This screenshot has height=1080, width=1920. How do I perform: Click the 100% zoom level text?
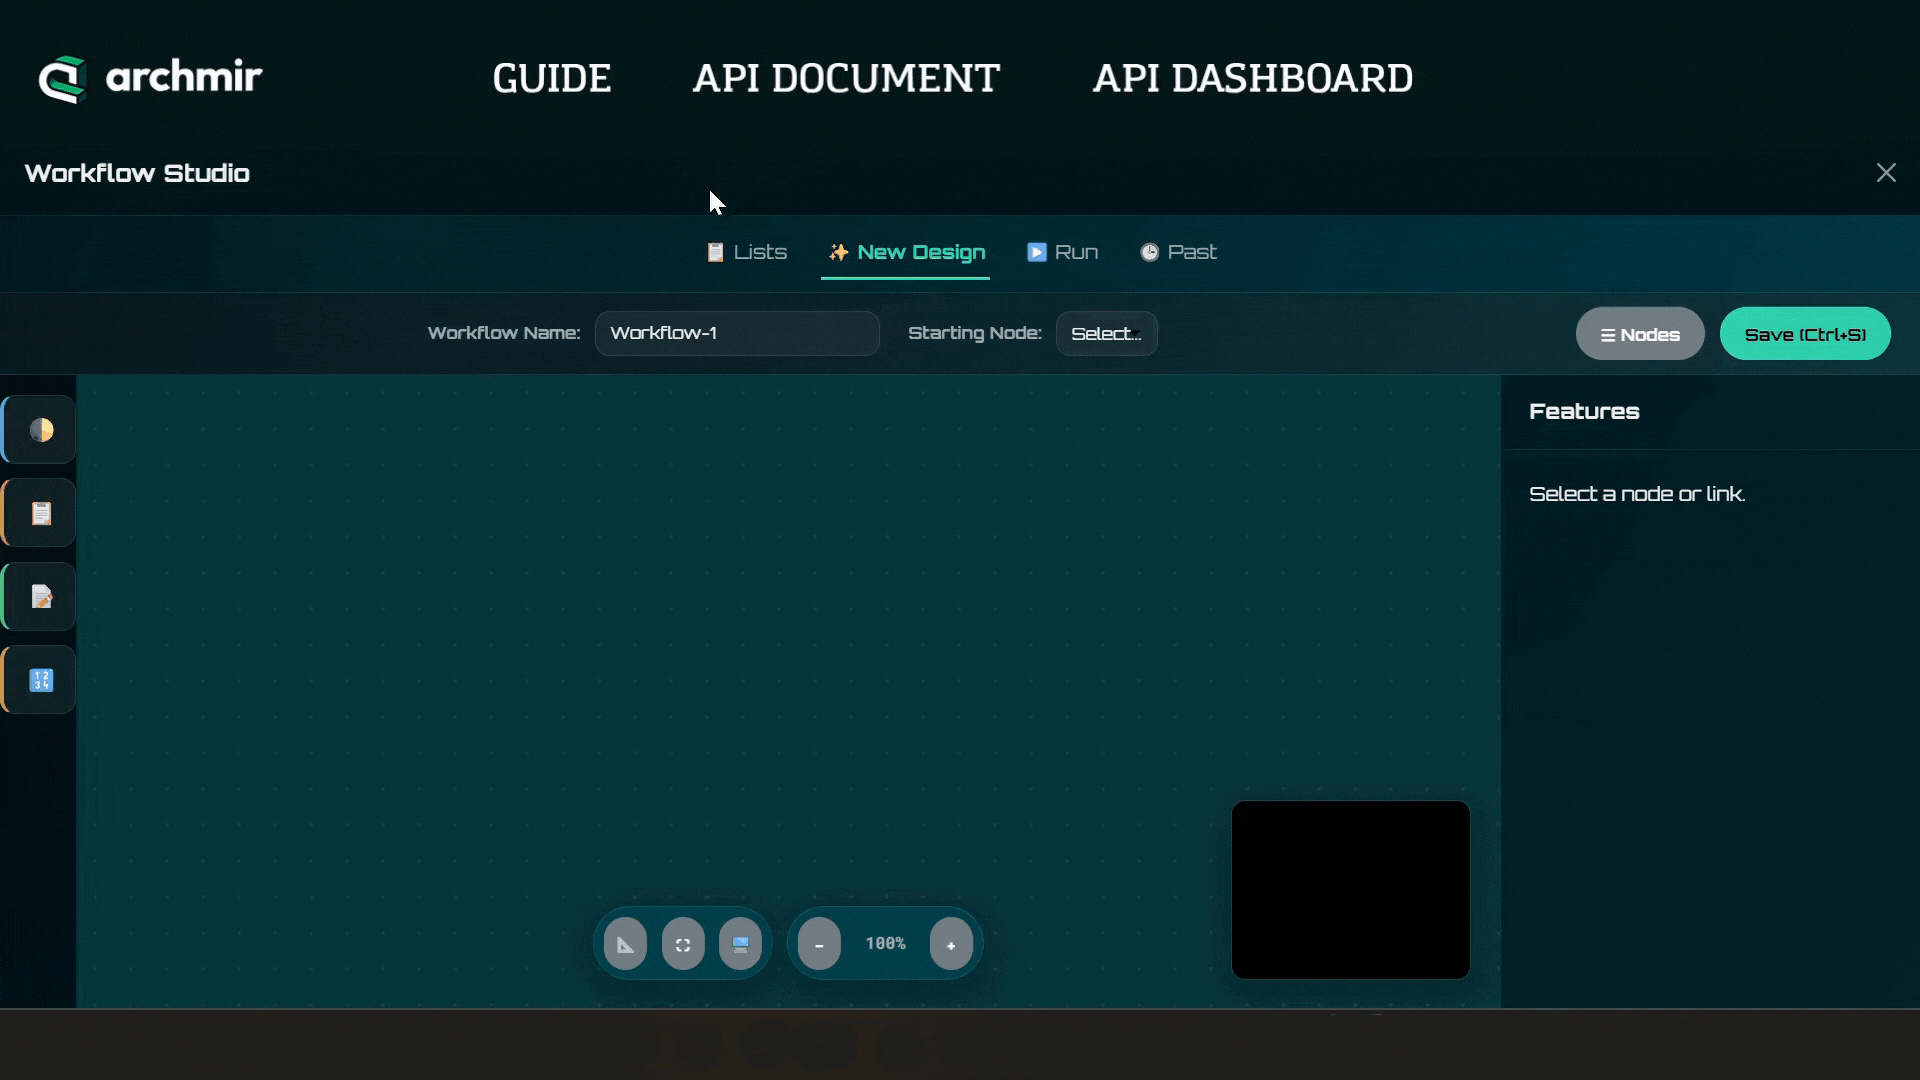[885, 943]
